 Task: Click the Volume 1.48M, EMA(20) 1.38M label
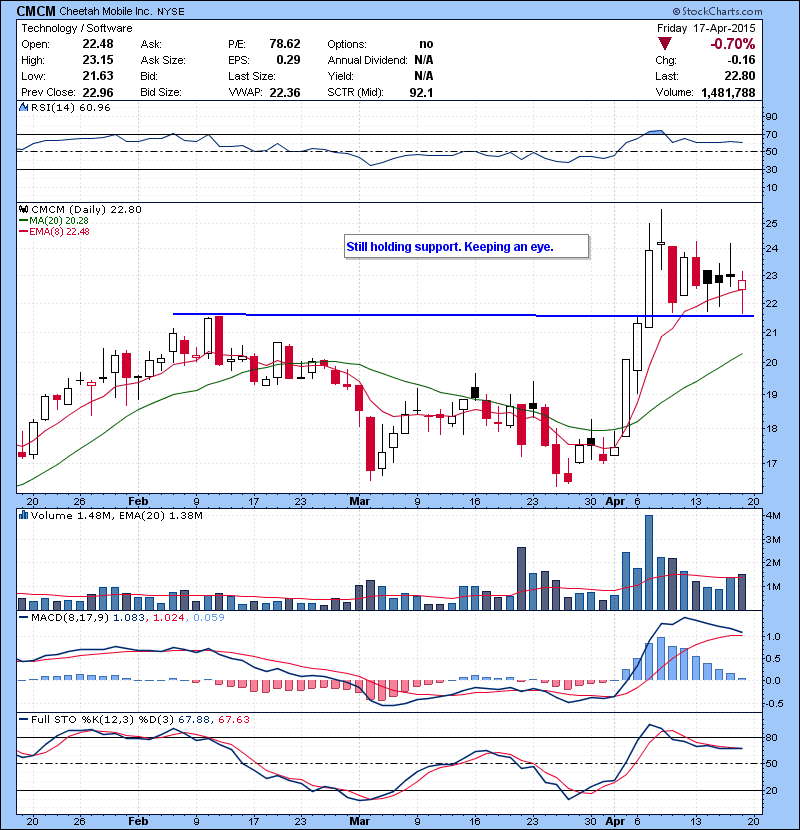pos(116,516)
